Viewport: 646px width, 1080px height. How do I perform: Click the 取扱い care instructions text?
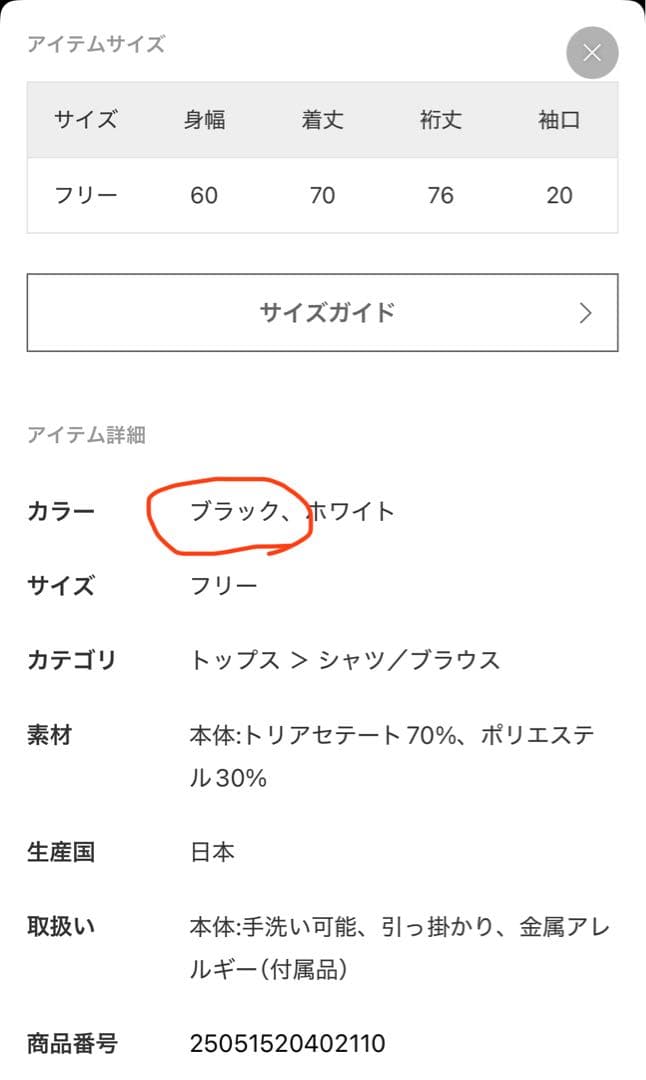click(x=399, y=948)
